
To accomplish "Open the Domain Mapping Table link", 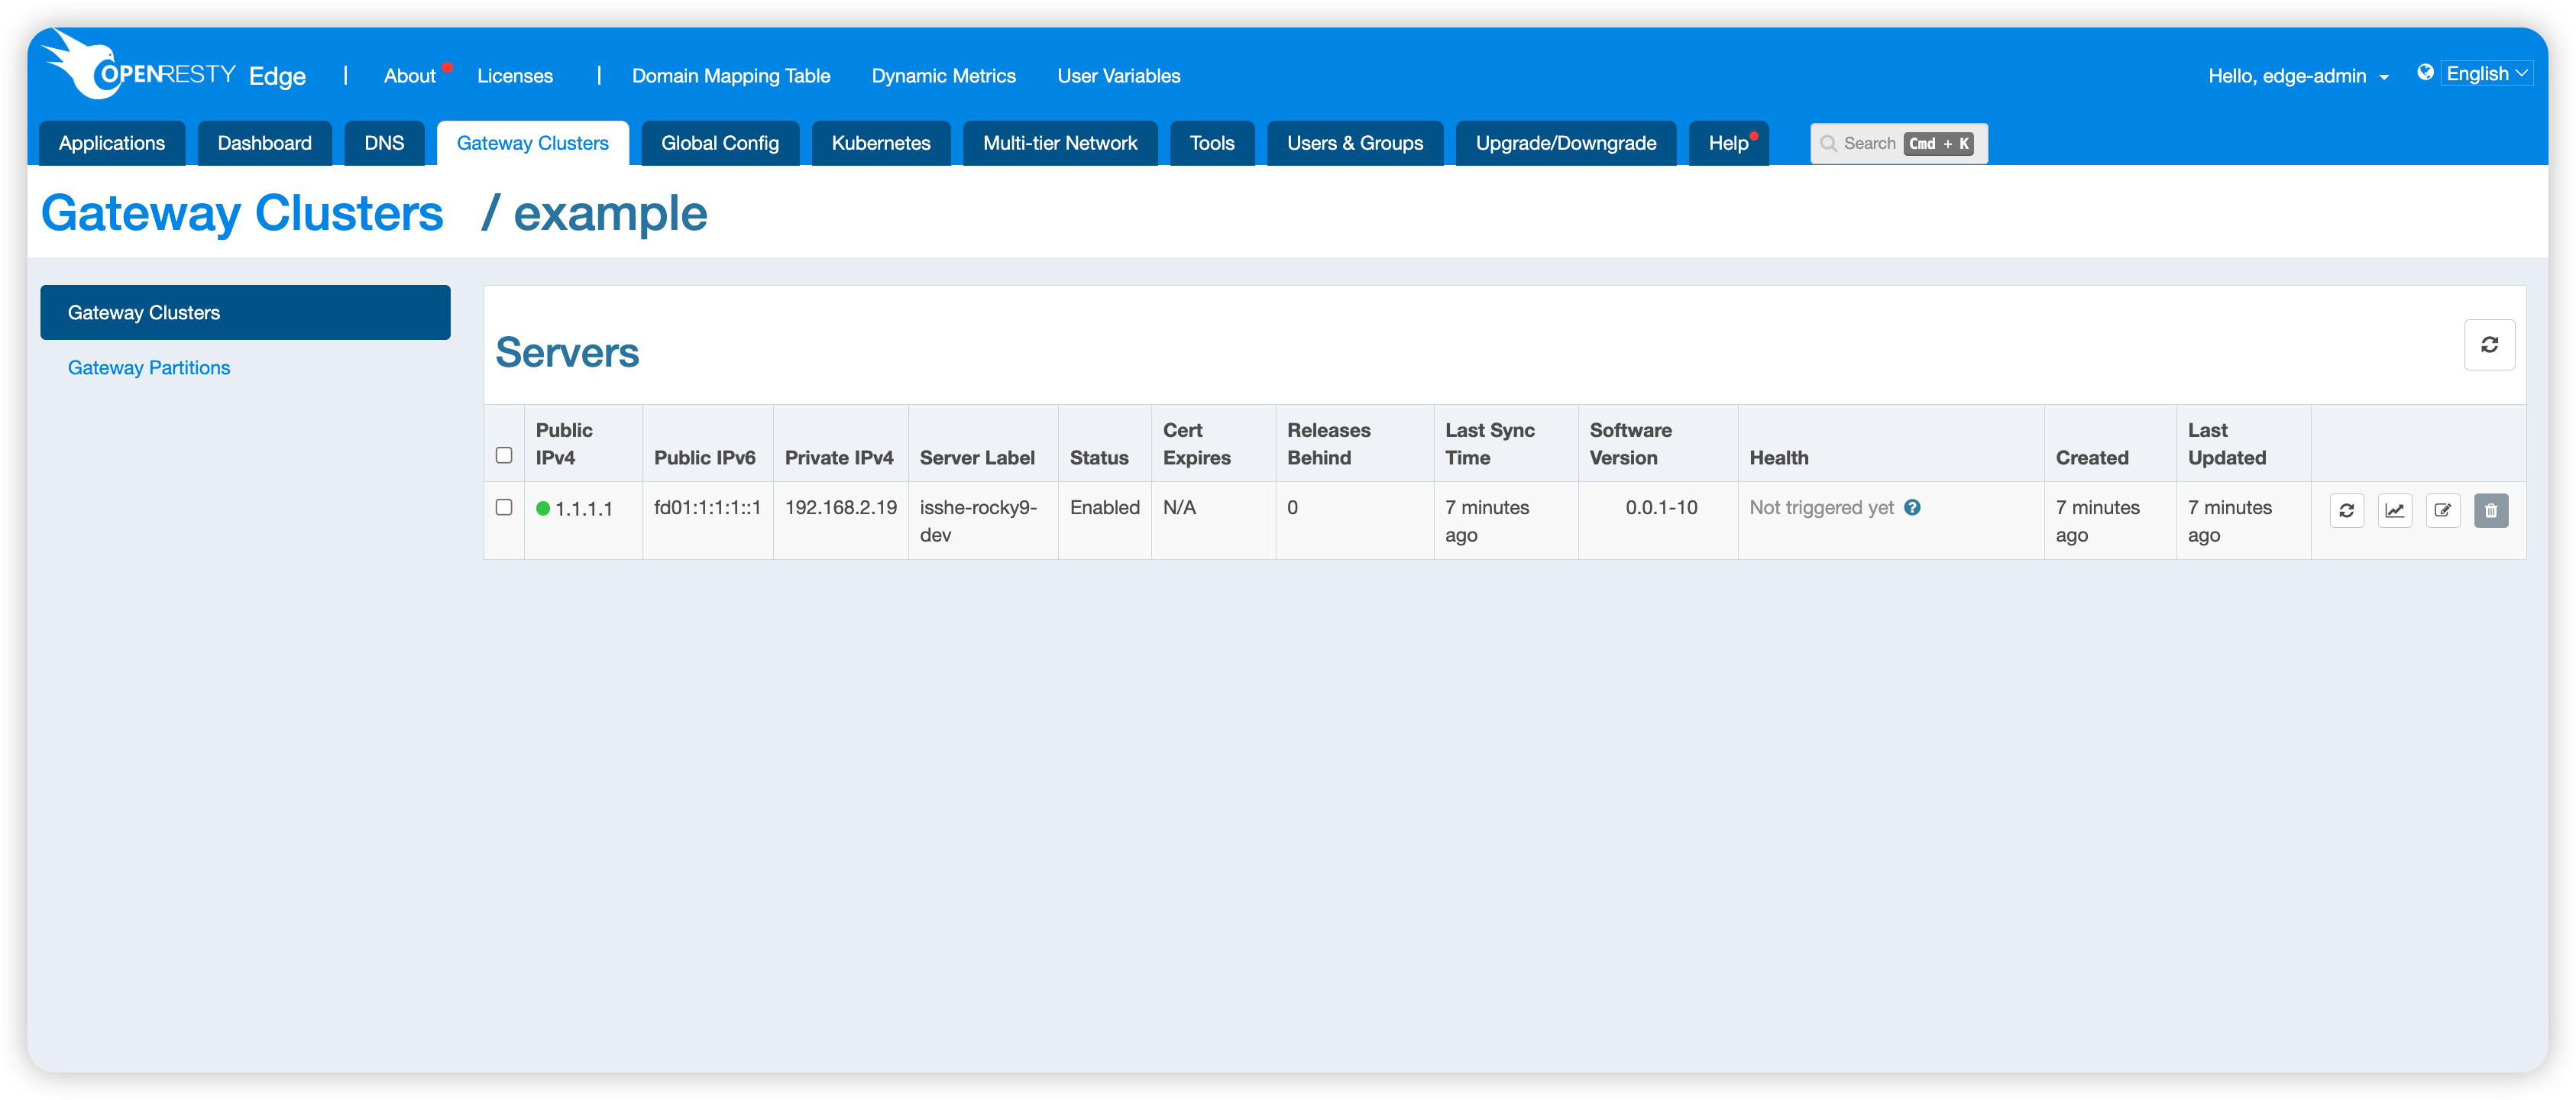I will (730, 76).
